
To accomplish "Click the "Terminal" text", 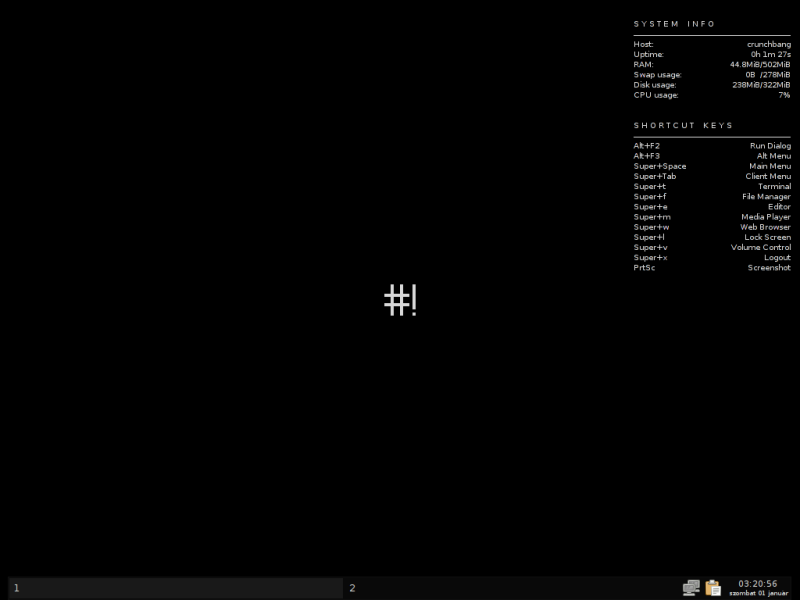I will pos(774,187).
